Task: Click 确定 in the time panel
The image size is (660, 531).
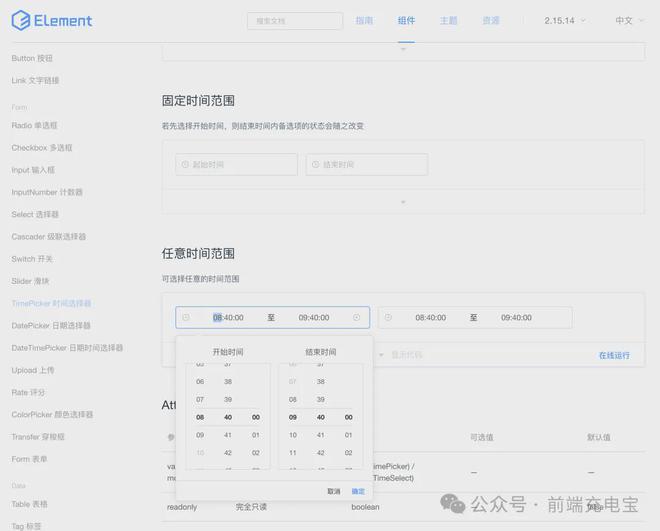Action: coord(358,491)
